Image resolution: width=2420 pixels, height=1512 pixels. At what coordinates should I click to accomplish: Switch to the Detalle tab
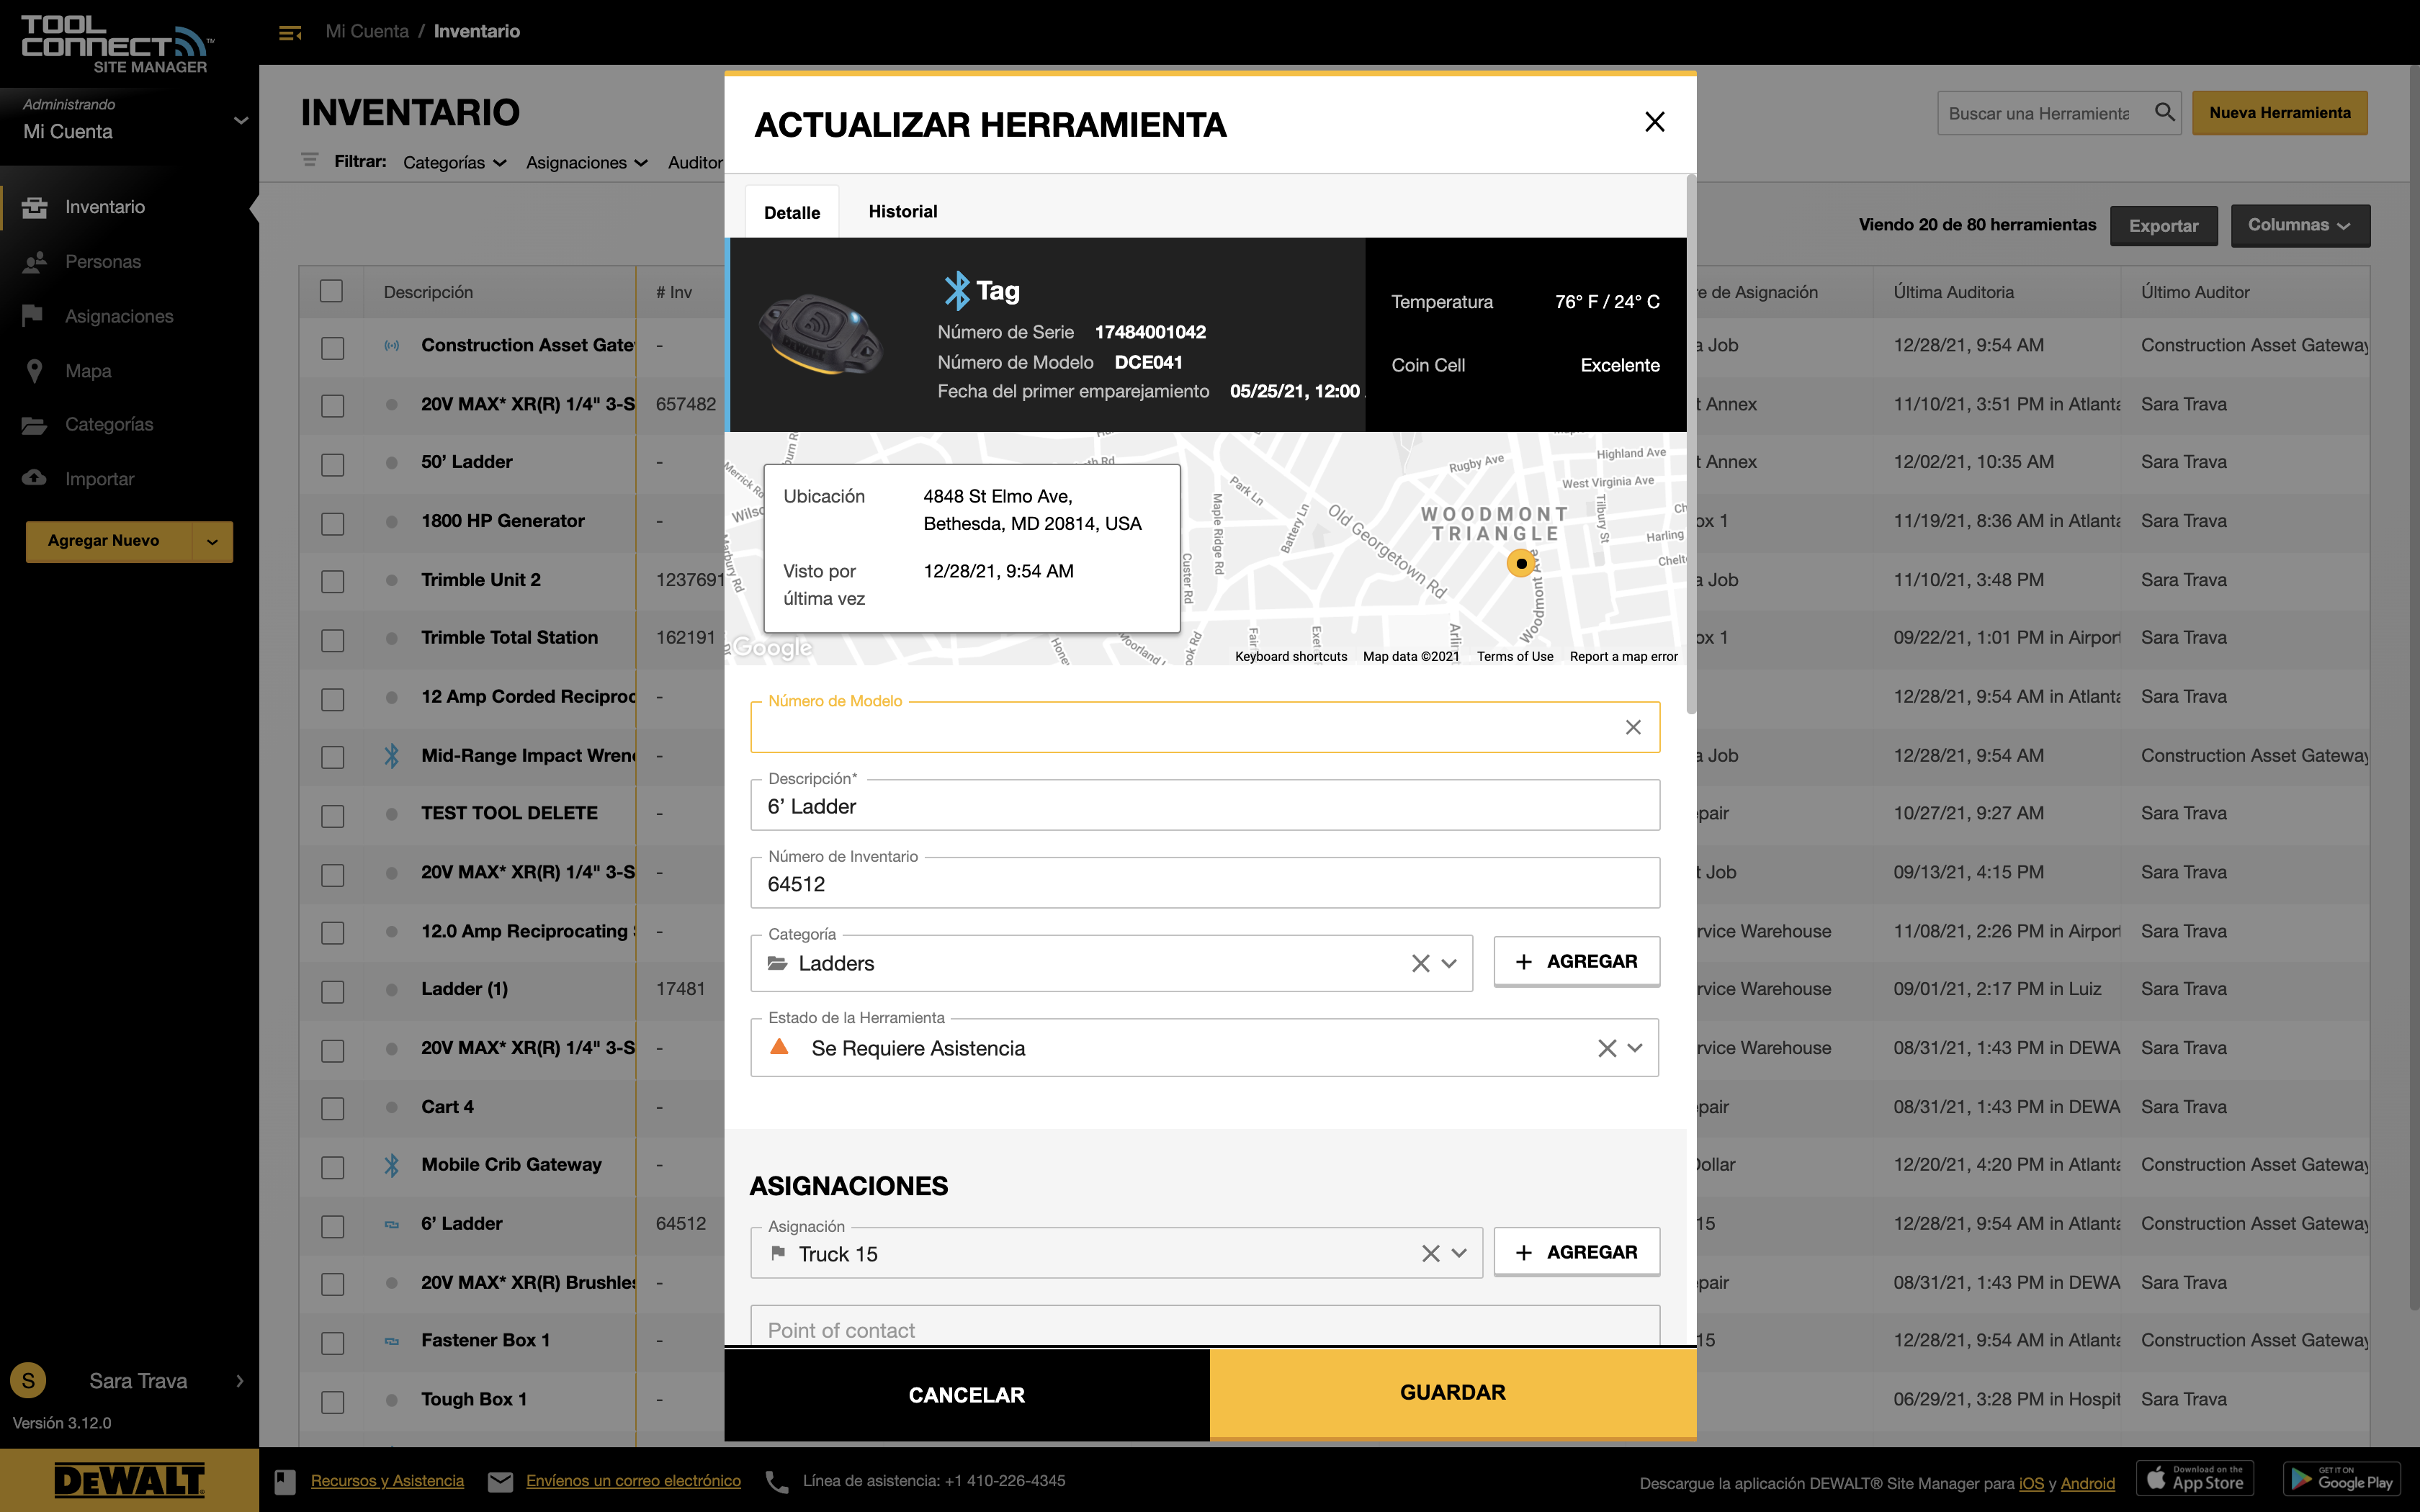(792, 212)
